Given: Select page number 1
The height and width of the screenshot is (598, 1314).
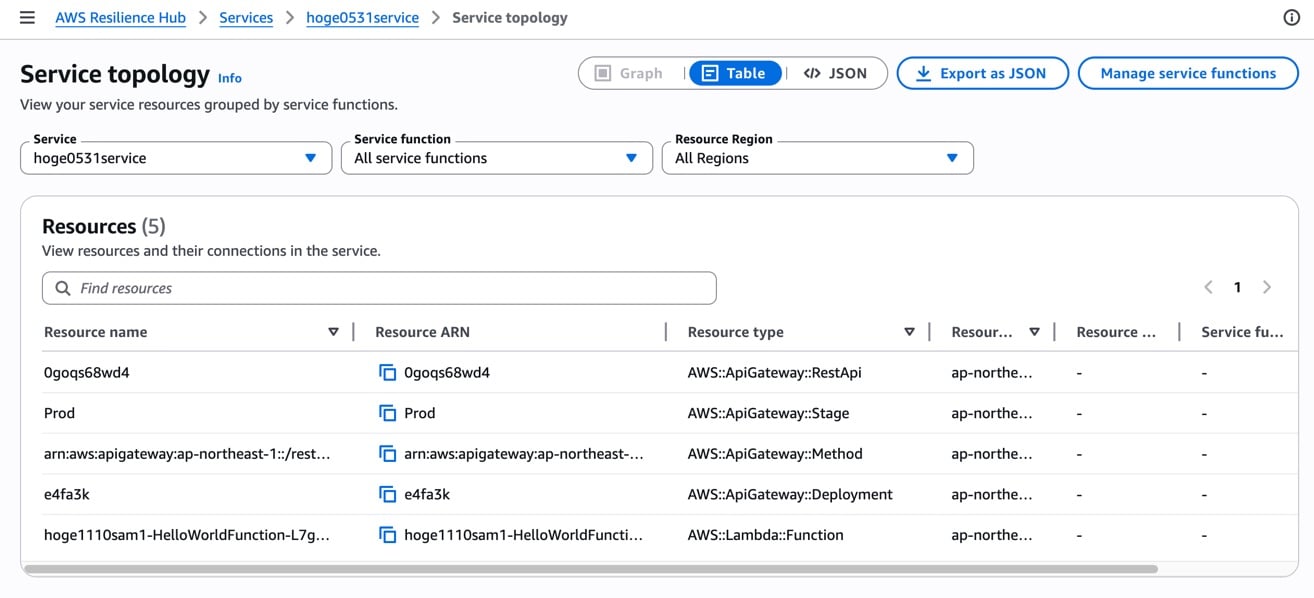Looking at the screenshot, I should (x=1237, y=287).
